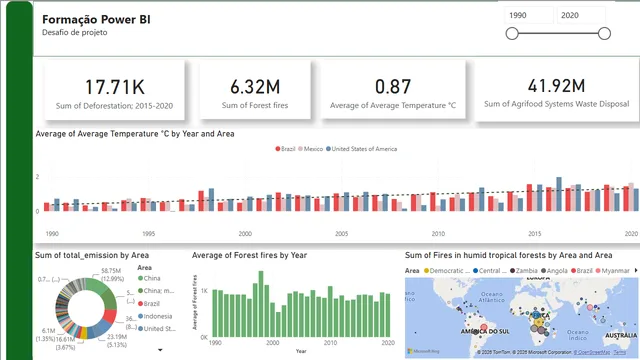Click 'Central ...' item in the map legend
The height and width of the screenshot is (360, 640).
coord(489,271)
